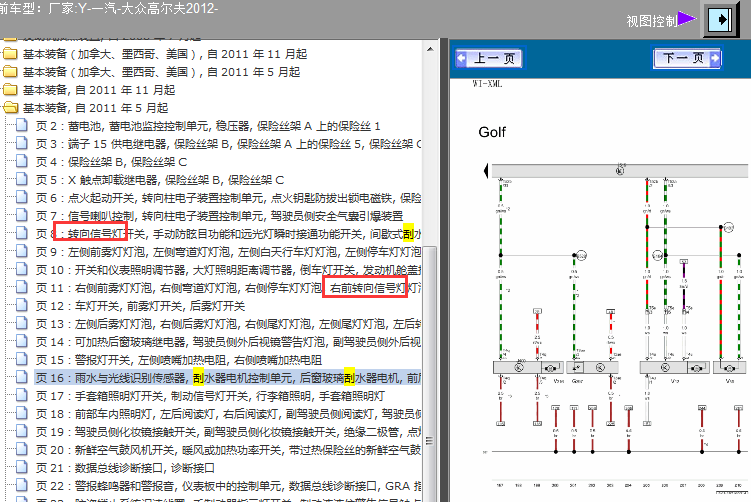The width and height of the screenshot is (751, 502).
Task: Open 页 18 前部车内照明灯 page
Action: tap(228, 414)
